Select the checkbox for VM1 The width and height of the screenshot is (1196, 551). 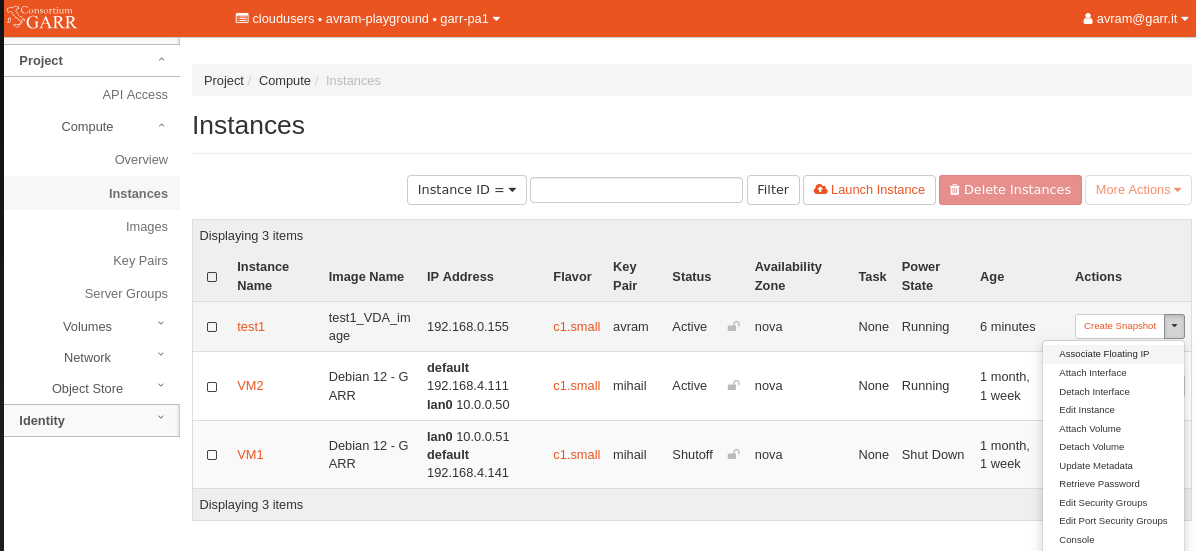tap(212, 455)
